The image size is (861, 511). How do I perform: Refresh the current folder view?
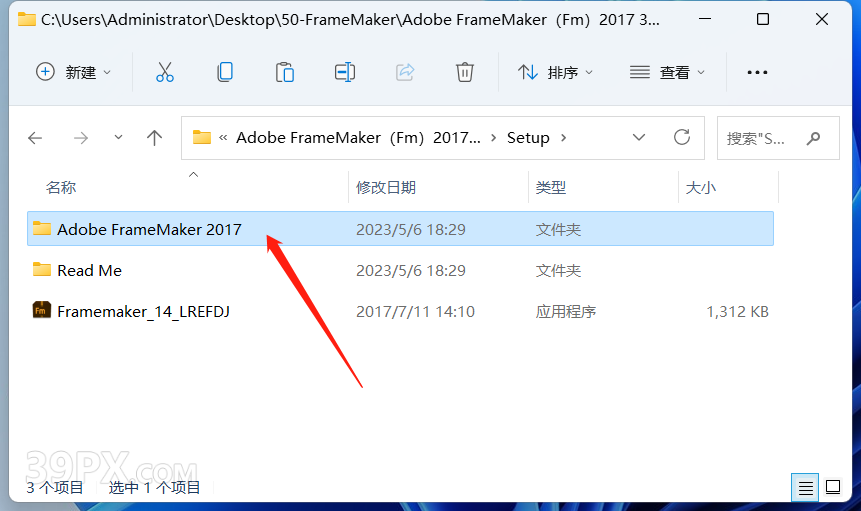(x=681, y=137)
